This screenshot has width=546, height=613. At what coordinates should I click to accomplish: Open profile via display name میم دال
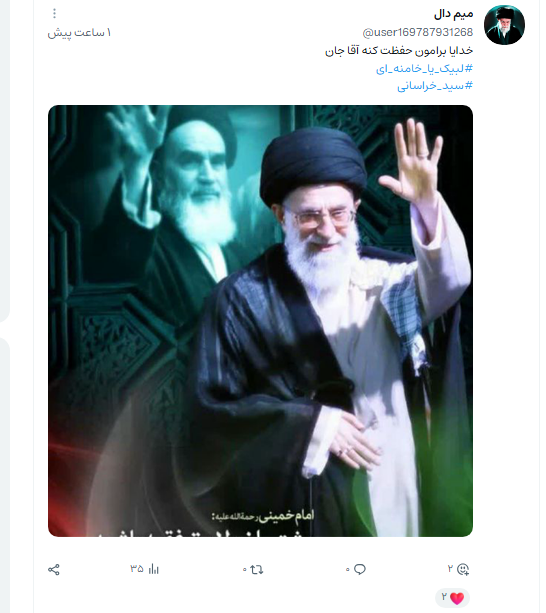tap(454, 14)
